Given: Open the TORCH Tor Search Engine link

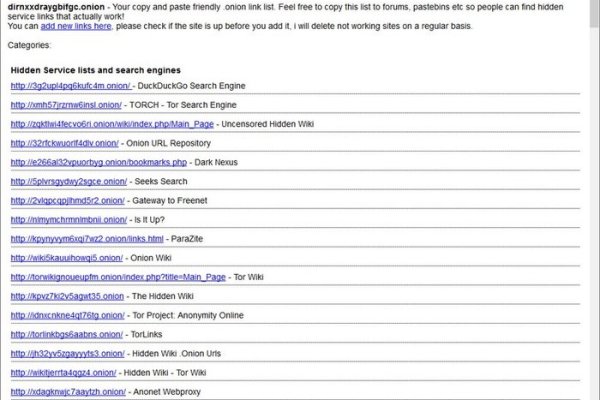Looking at the screenshot, I should 66,105.
